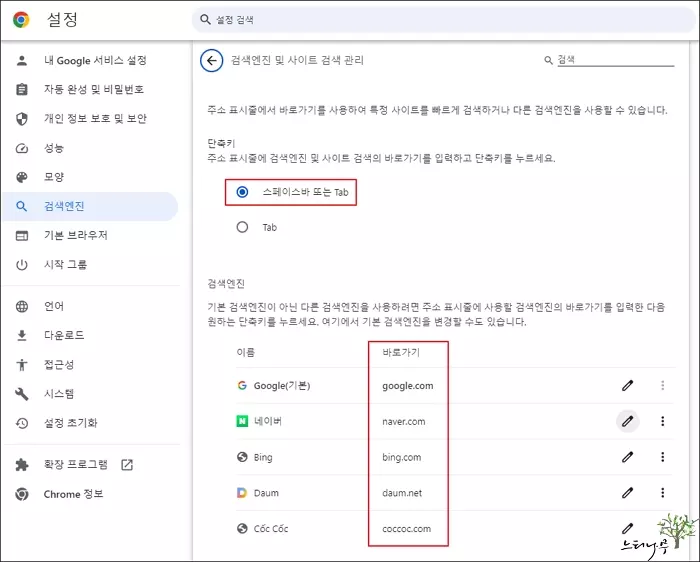The image size is (700, 562).
Task: Click the sidebar magnifier icon for 검색엔진
Action: click(21, 206)
